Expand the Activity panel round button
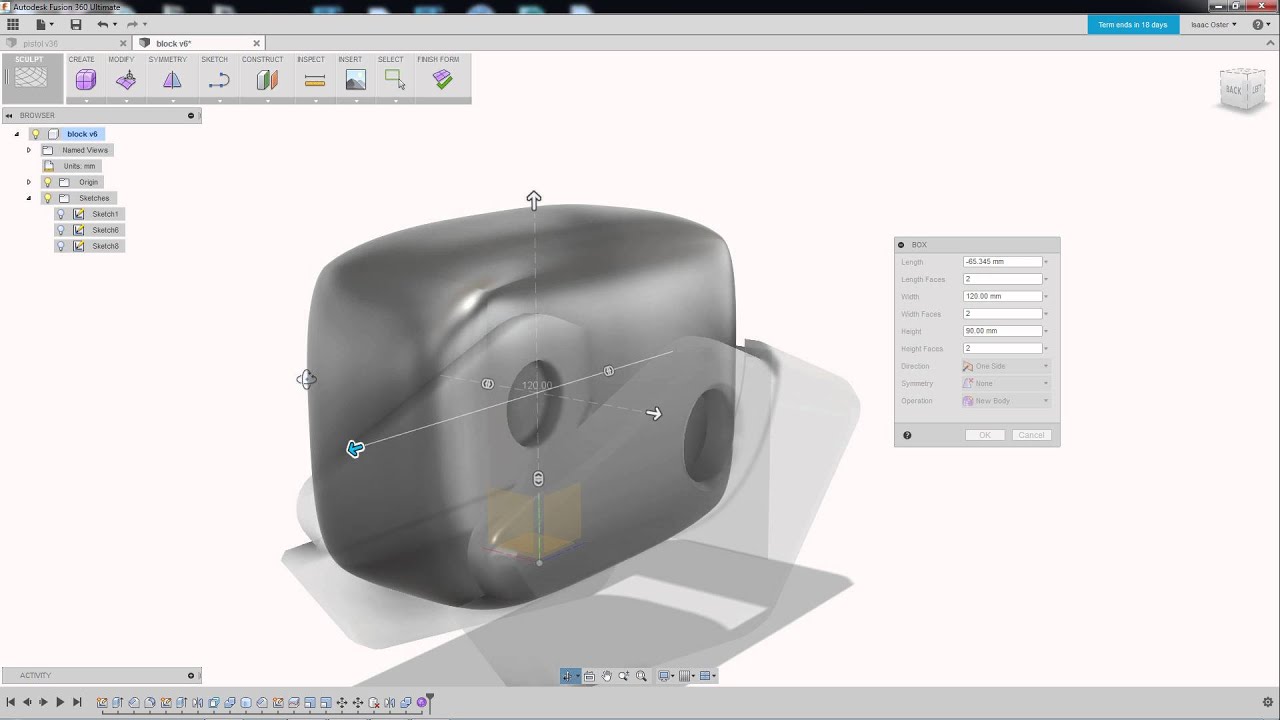Viewport: 1280px width, 720px height. tap(191, 675)
